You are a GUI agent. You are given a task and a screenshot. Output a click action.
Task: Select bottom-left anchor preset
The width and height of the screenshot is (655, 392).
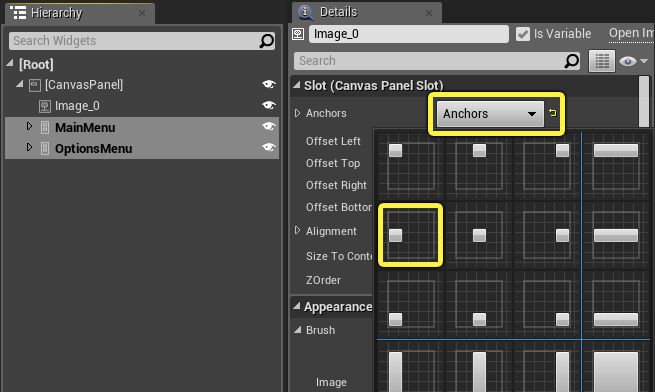(x=411, y=303)
